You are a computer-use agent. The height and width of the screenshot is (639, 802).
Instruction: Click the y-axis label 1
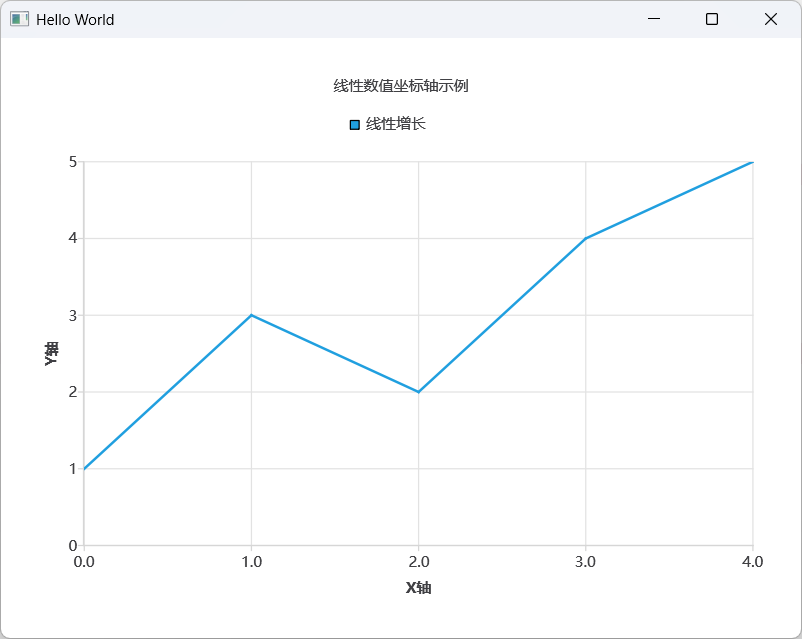(x=73, y=469)
